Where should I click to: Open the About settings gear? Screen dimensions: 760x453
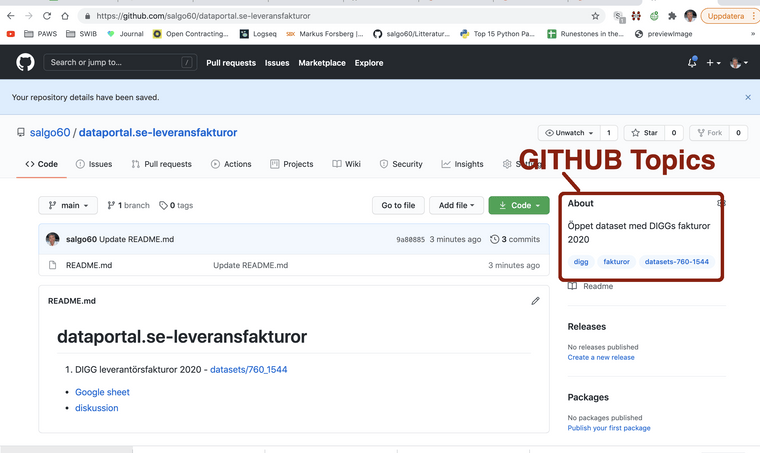click(x=721, y=203)
